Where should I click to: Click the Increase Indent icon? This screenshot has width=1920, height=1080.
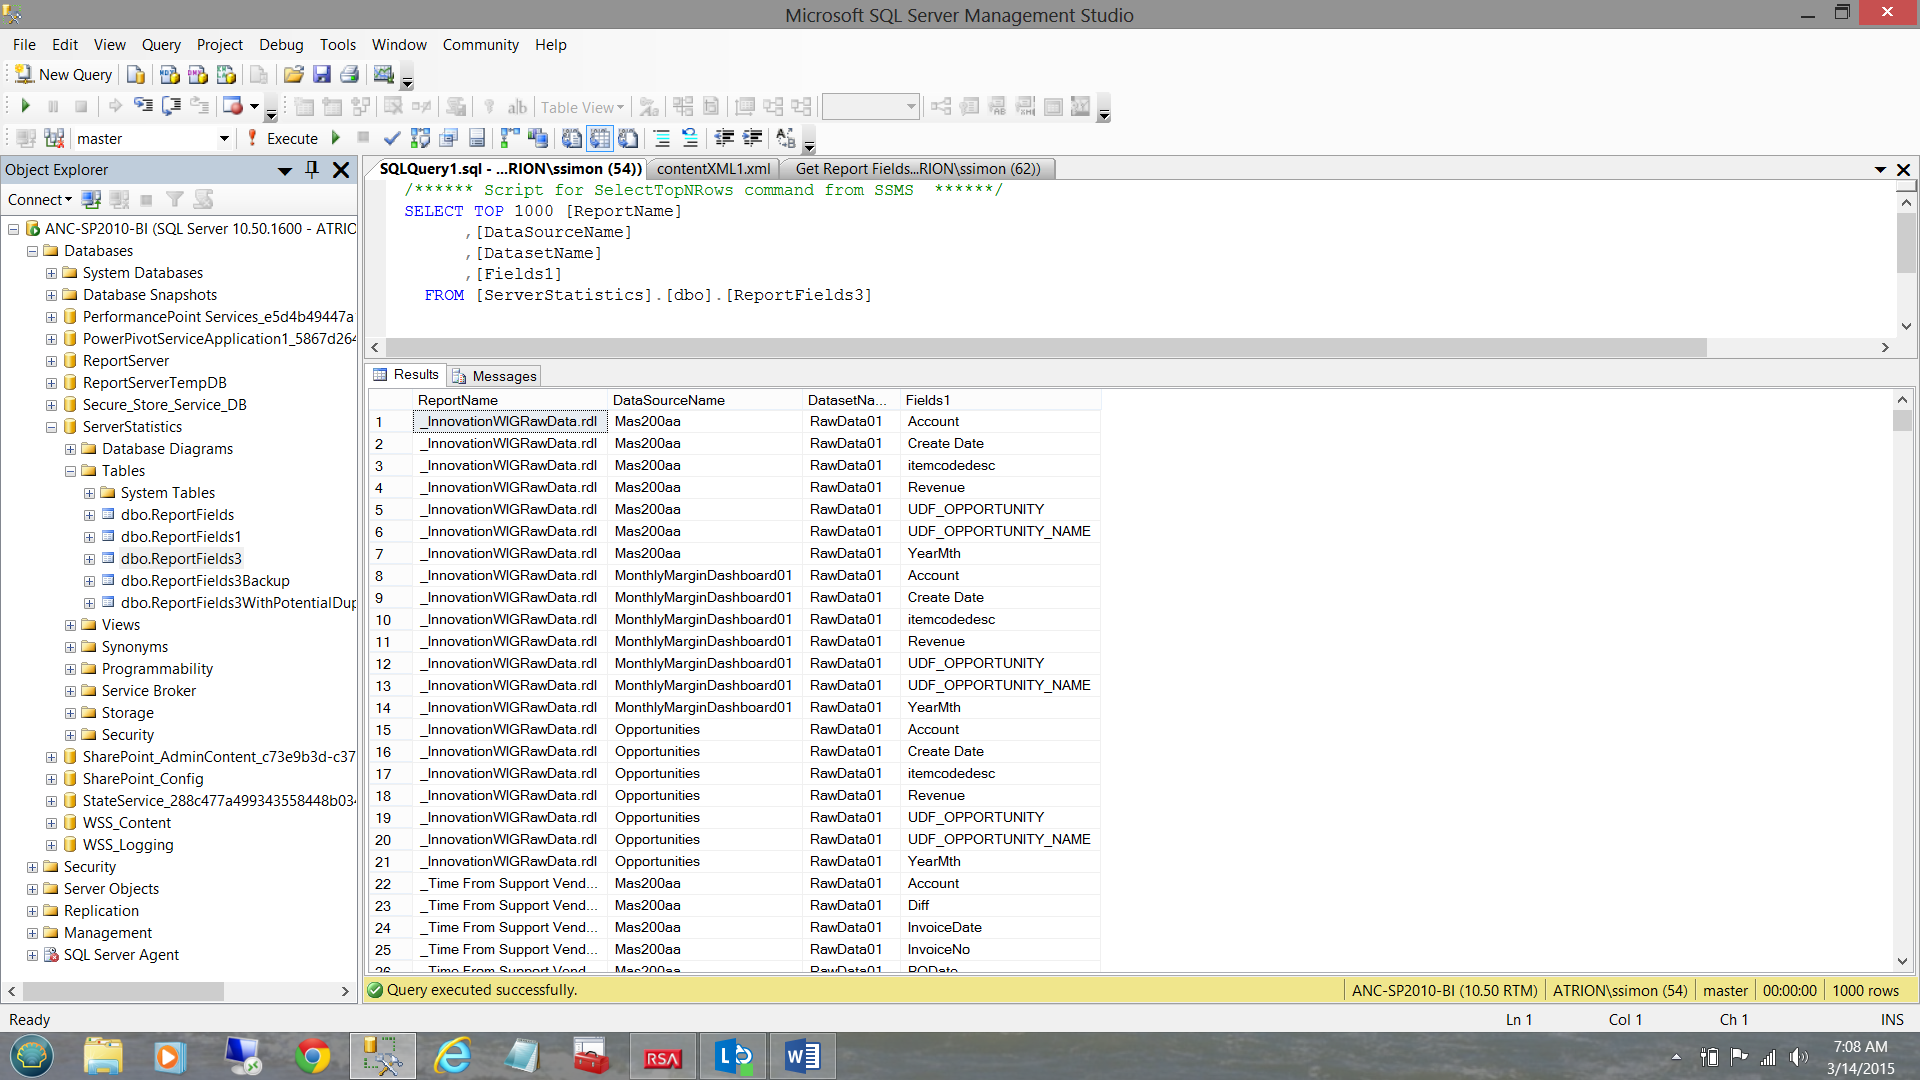tap(752, 138)
